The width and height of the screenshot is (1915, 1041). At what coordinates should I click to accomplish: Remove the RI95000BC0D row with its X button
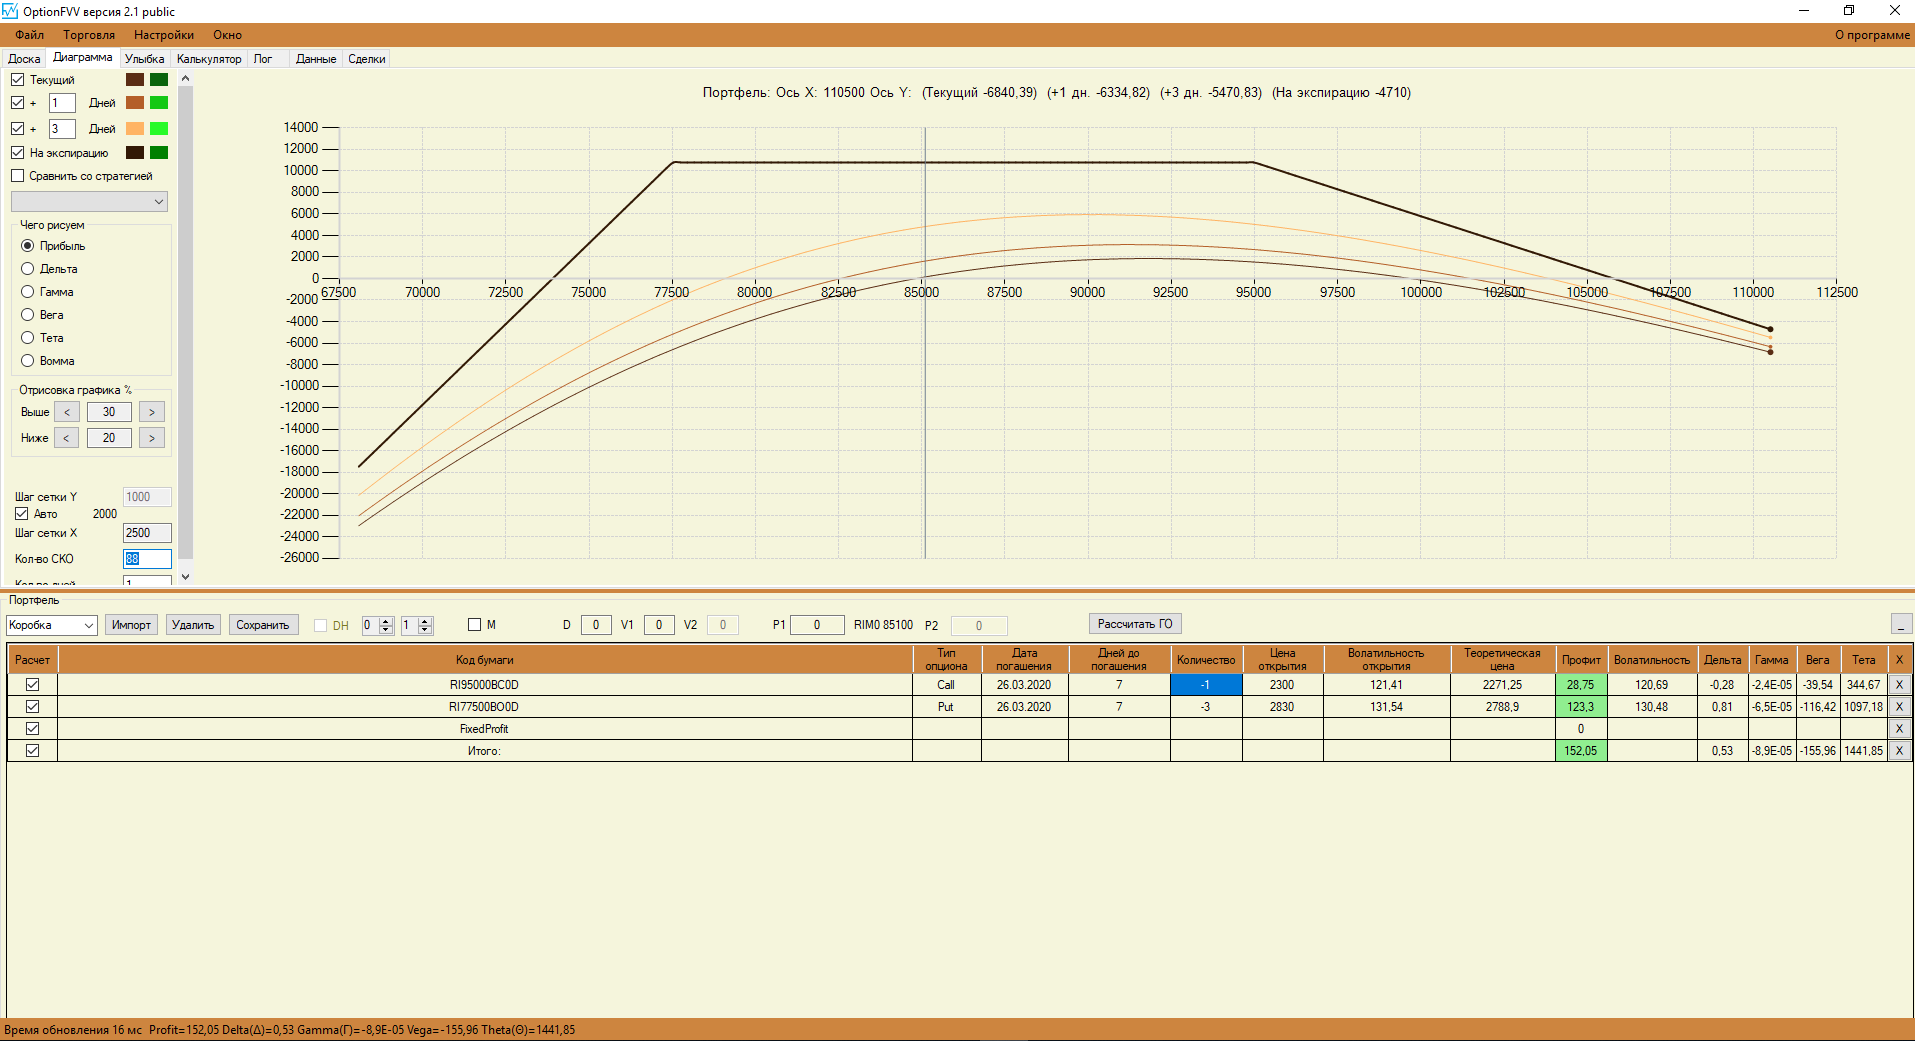1899,685
